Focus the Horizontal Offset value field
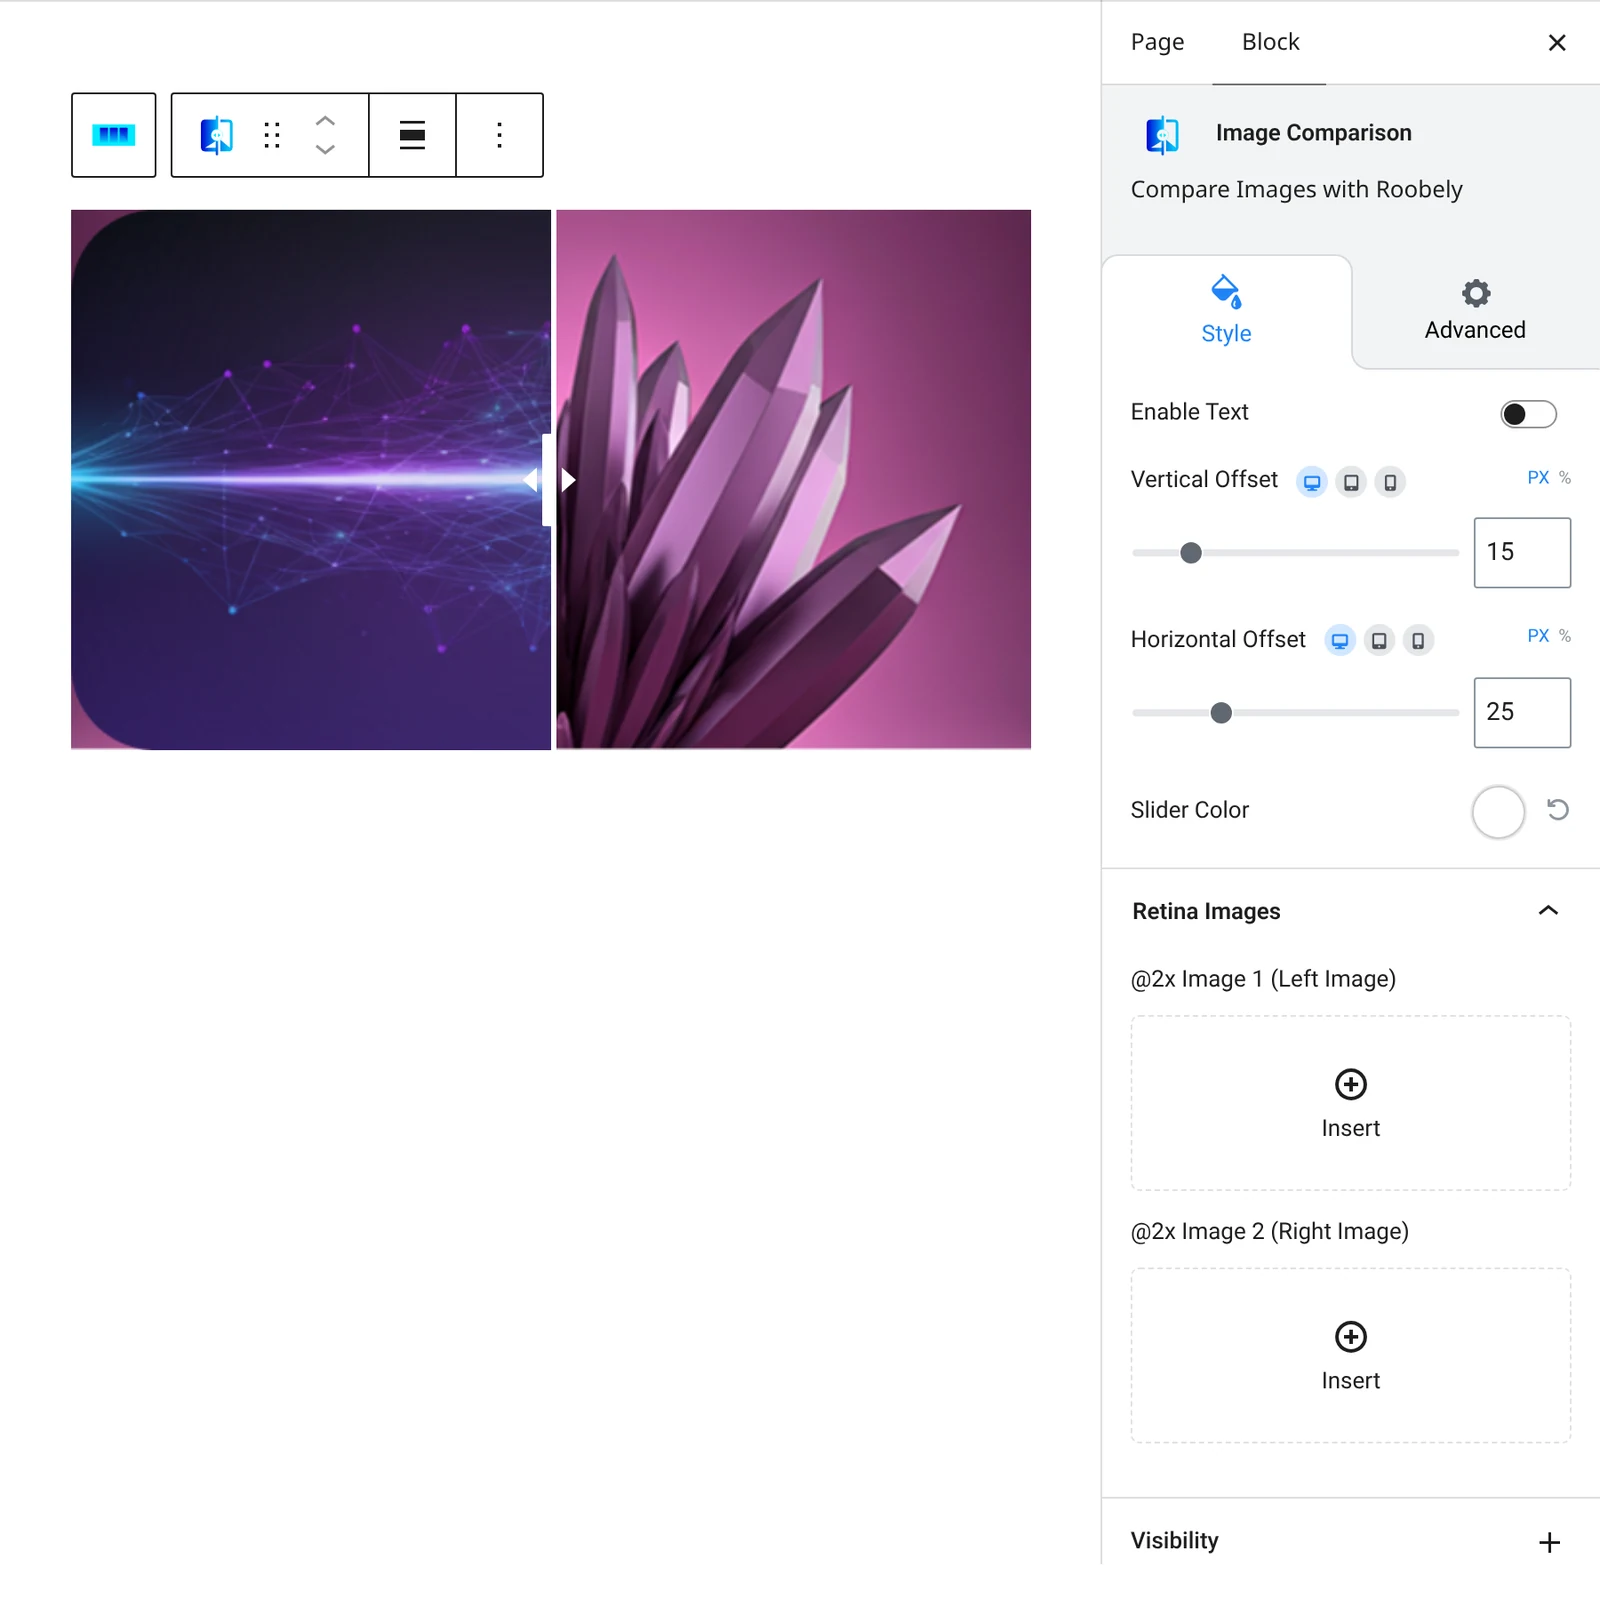 point(1522,713)
